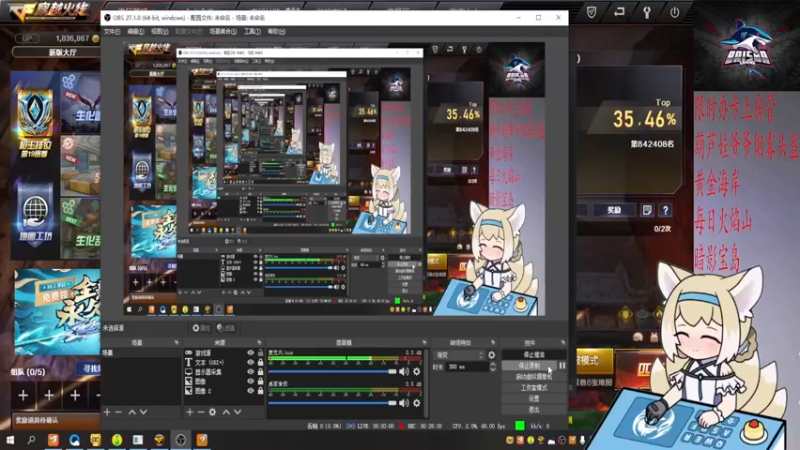The width and height of the screenshot is (800, 450).
Task: Move scene down arrow in Scenes panel
Action: pos(143,412)
